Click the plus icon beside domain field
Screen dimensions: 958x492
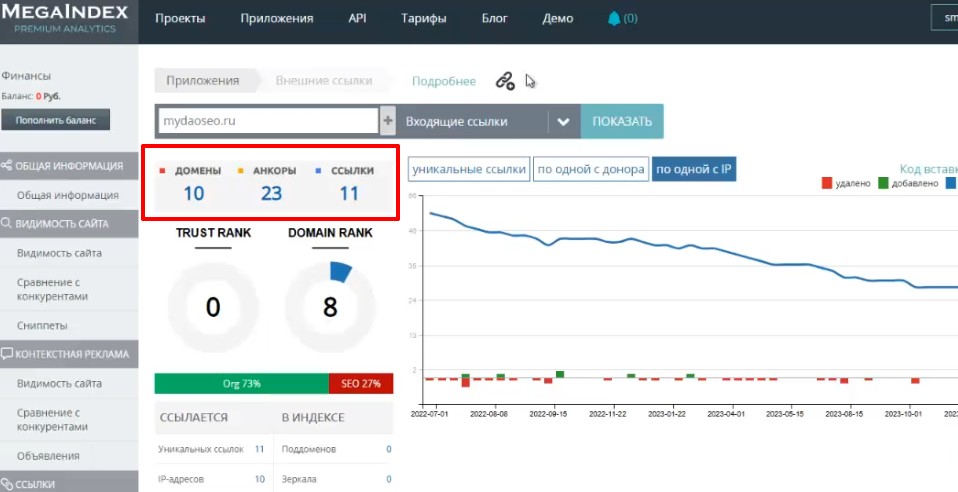point(387,121)
